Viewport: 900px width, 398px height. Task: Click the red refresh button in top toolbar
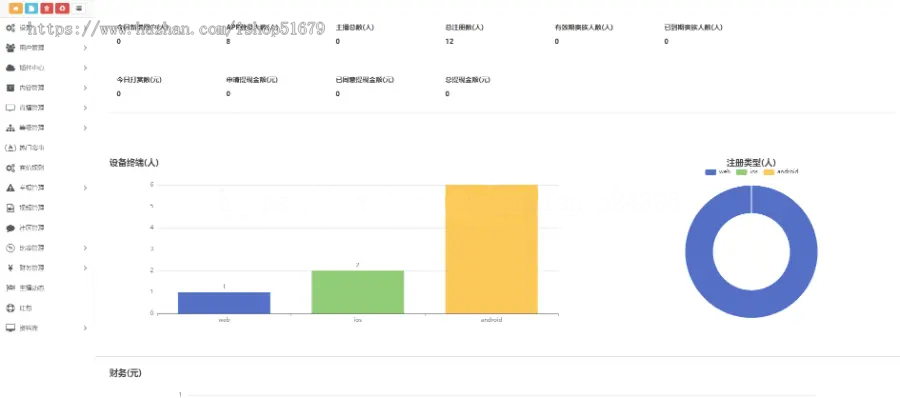pos(63,9)
